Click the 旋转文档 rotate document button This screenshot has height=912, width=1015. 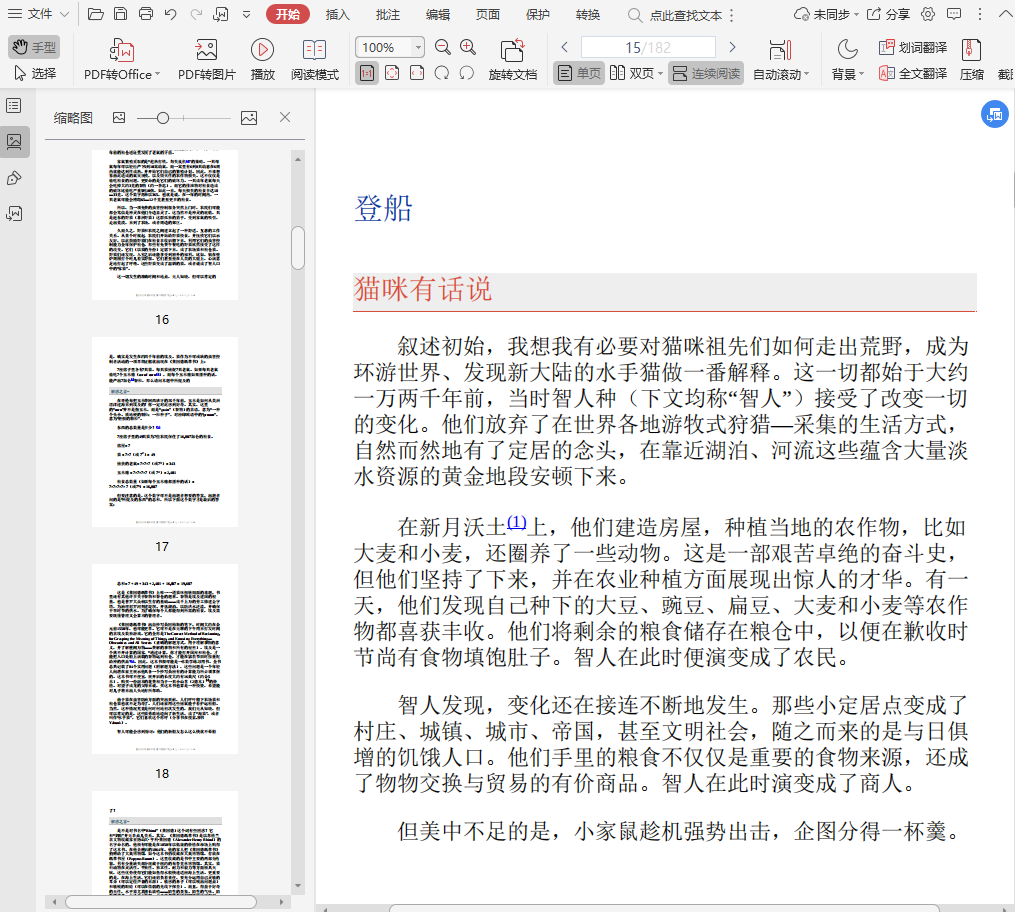(513, 60)
